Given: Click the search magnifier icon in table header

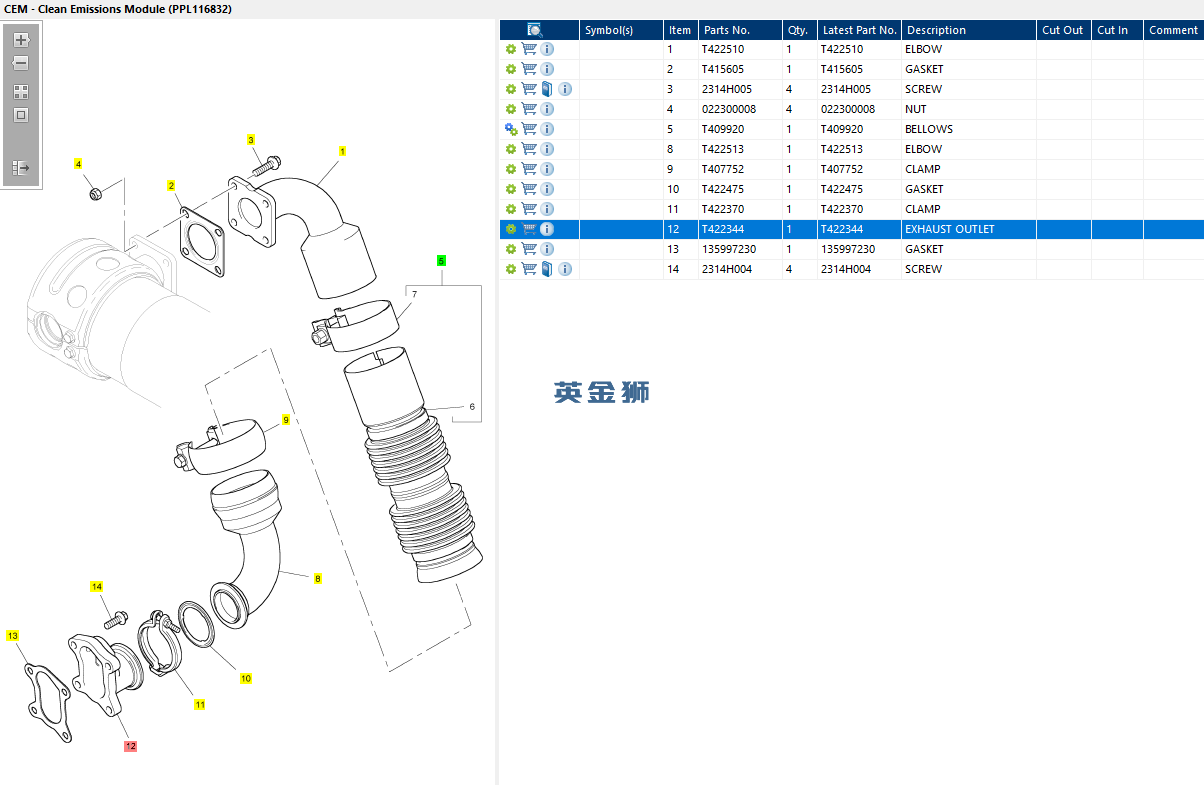Looking at the screenshot, I should tap(535, 30).
